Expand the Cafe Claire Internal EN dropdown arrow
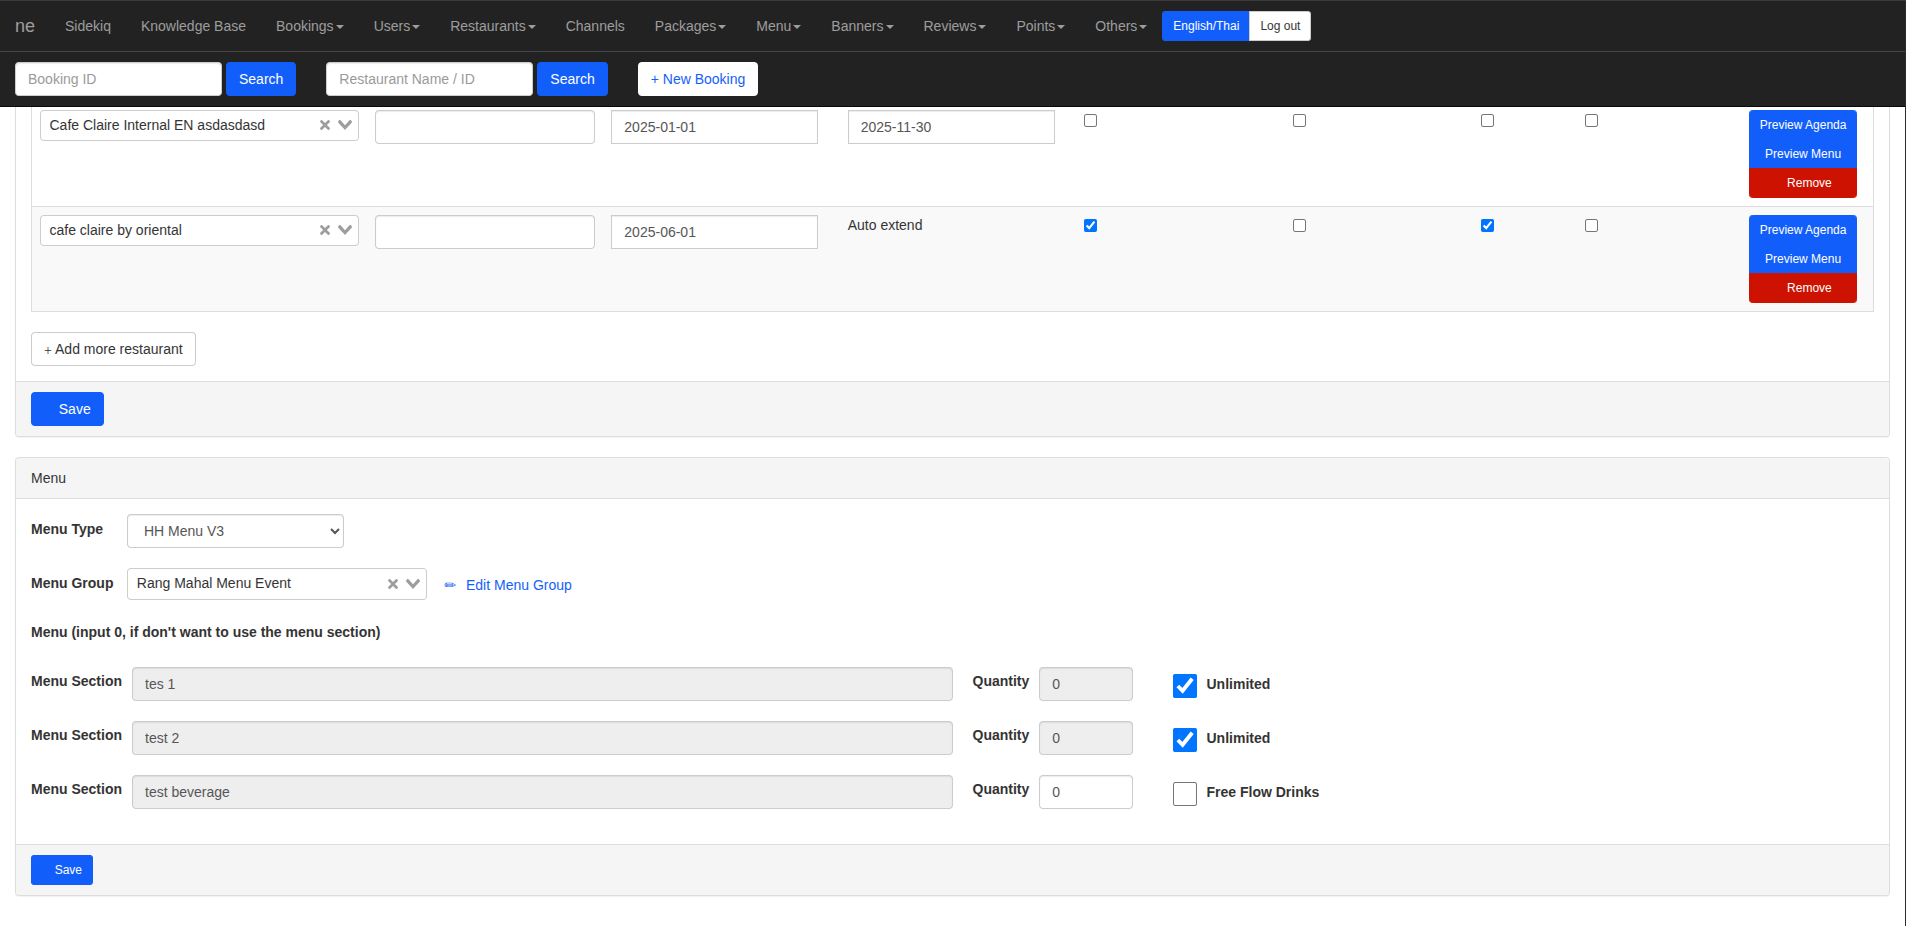This screenshot has width=1906, height=926. click(x=345, y=125)
